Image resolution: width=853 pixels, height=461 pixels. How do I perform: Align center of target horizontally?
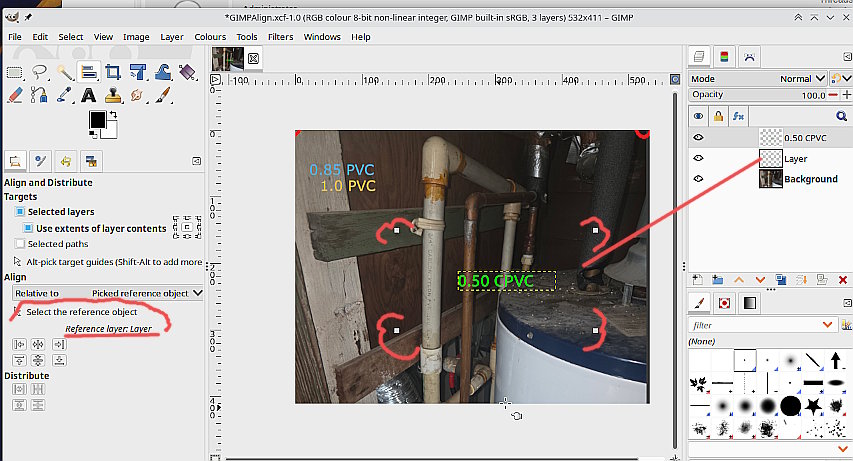(38, 344)
